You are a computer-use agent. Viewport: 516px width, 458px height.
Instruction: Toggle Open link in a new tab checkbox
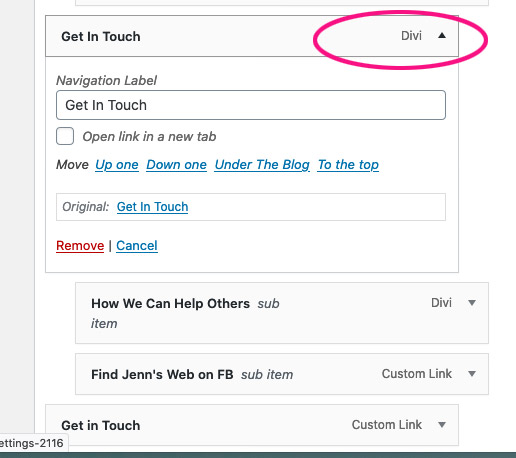click(65, 136)
